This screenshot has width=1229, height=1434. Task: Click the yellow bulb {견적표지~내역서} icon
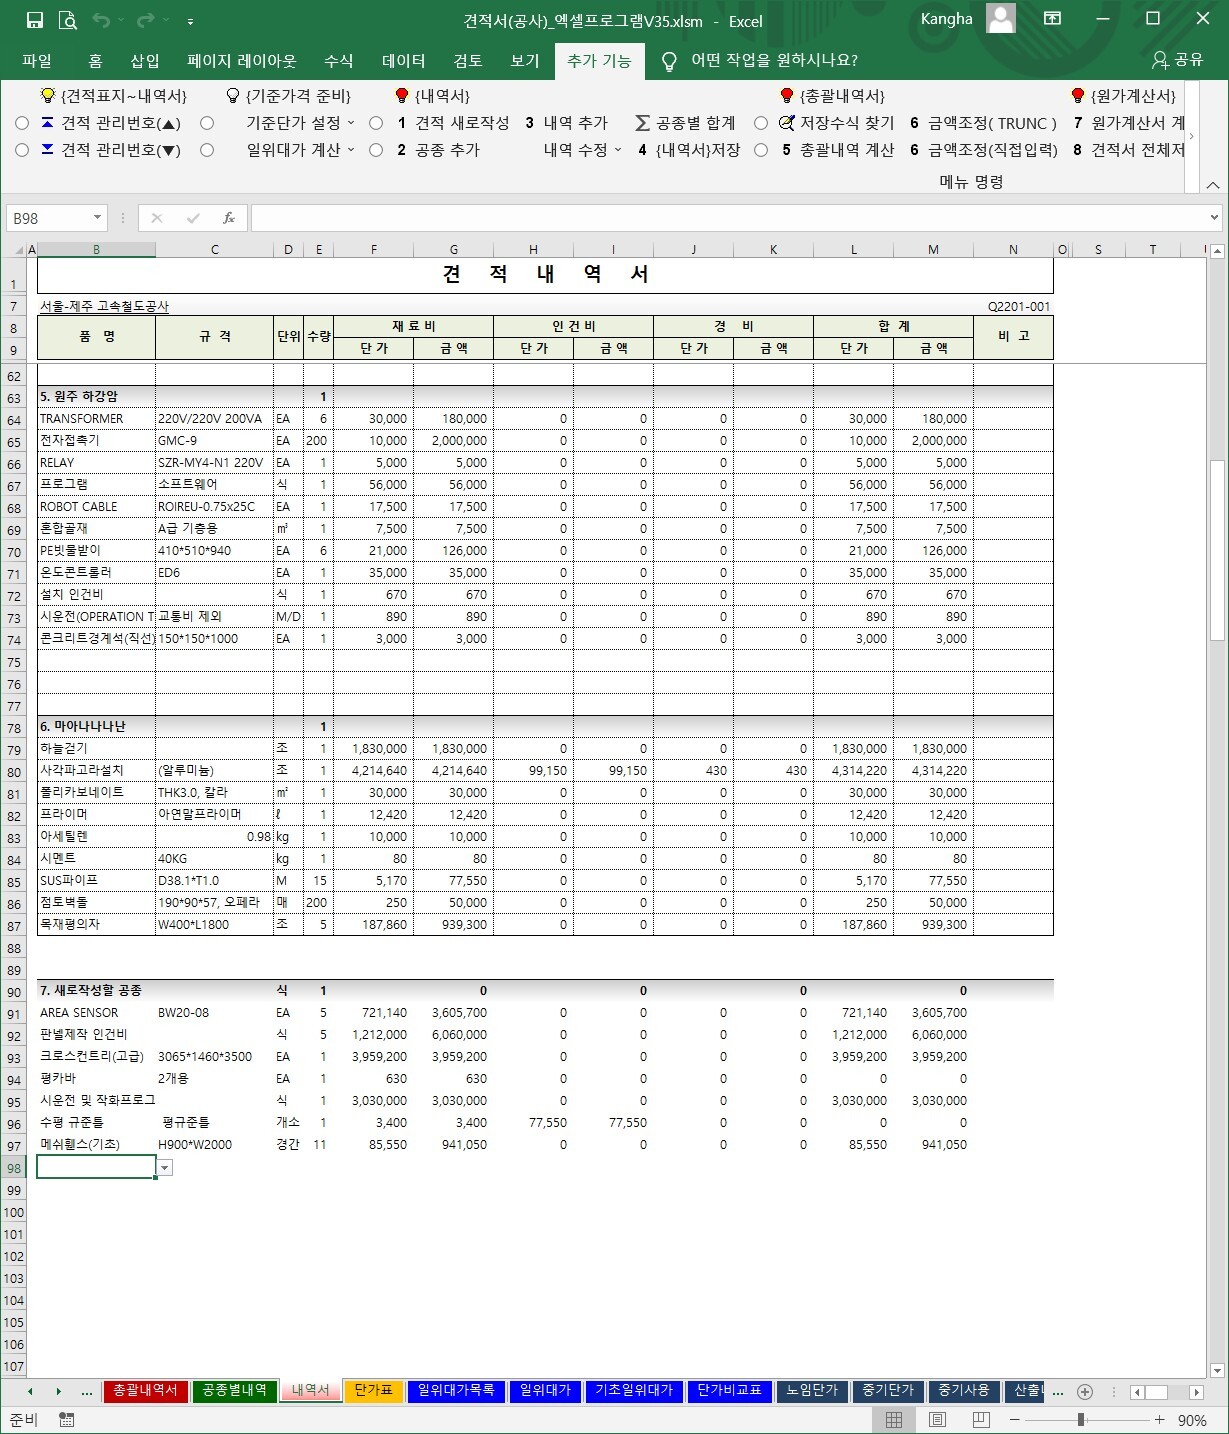click(x=47, y=96)
